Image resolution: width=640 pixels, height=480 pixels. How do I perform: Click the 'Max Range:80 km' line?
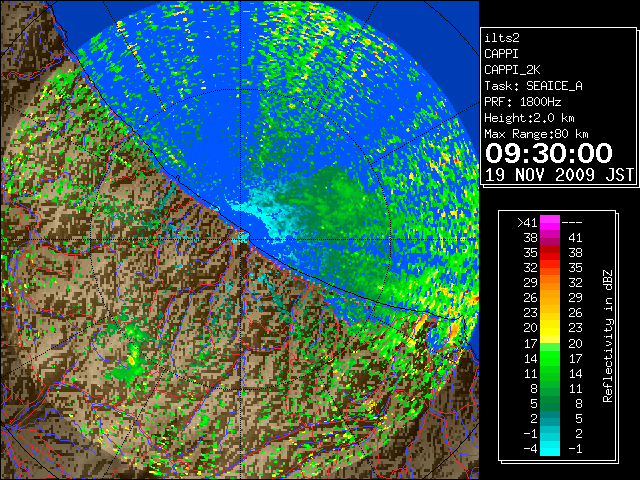536,134
